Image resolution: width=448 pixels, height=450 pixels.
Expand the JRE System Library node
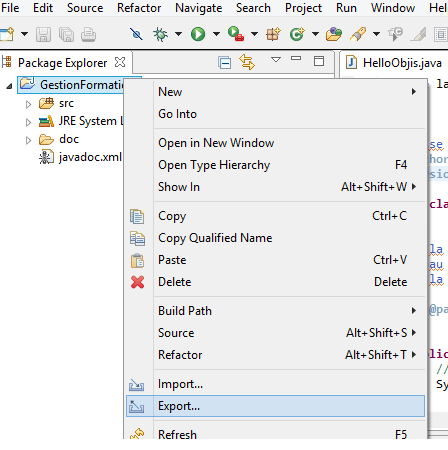[x=28, y=122]
